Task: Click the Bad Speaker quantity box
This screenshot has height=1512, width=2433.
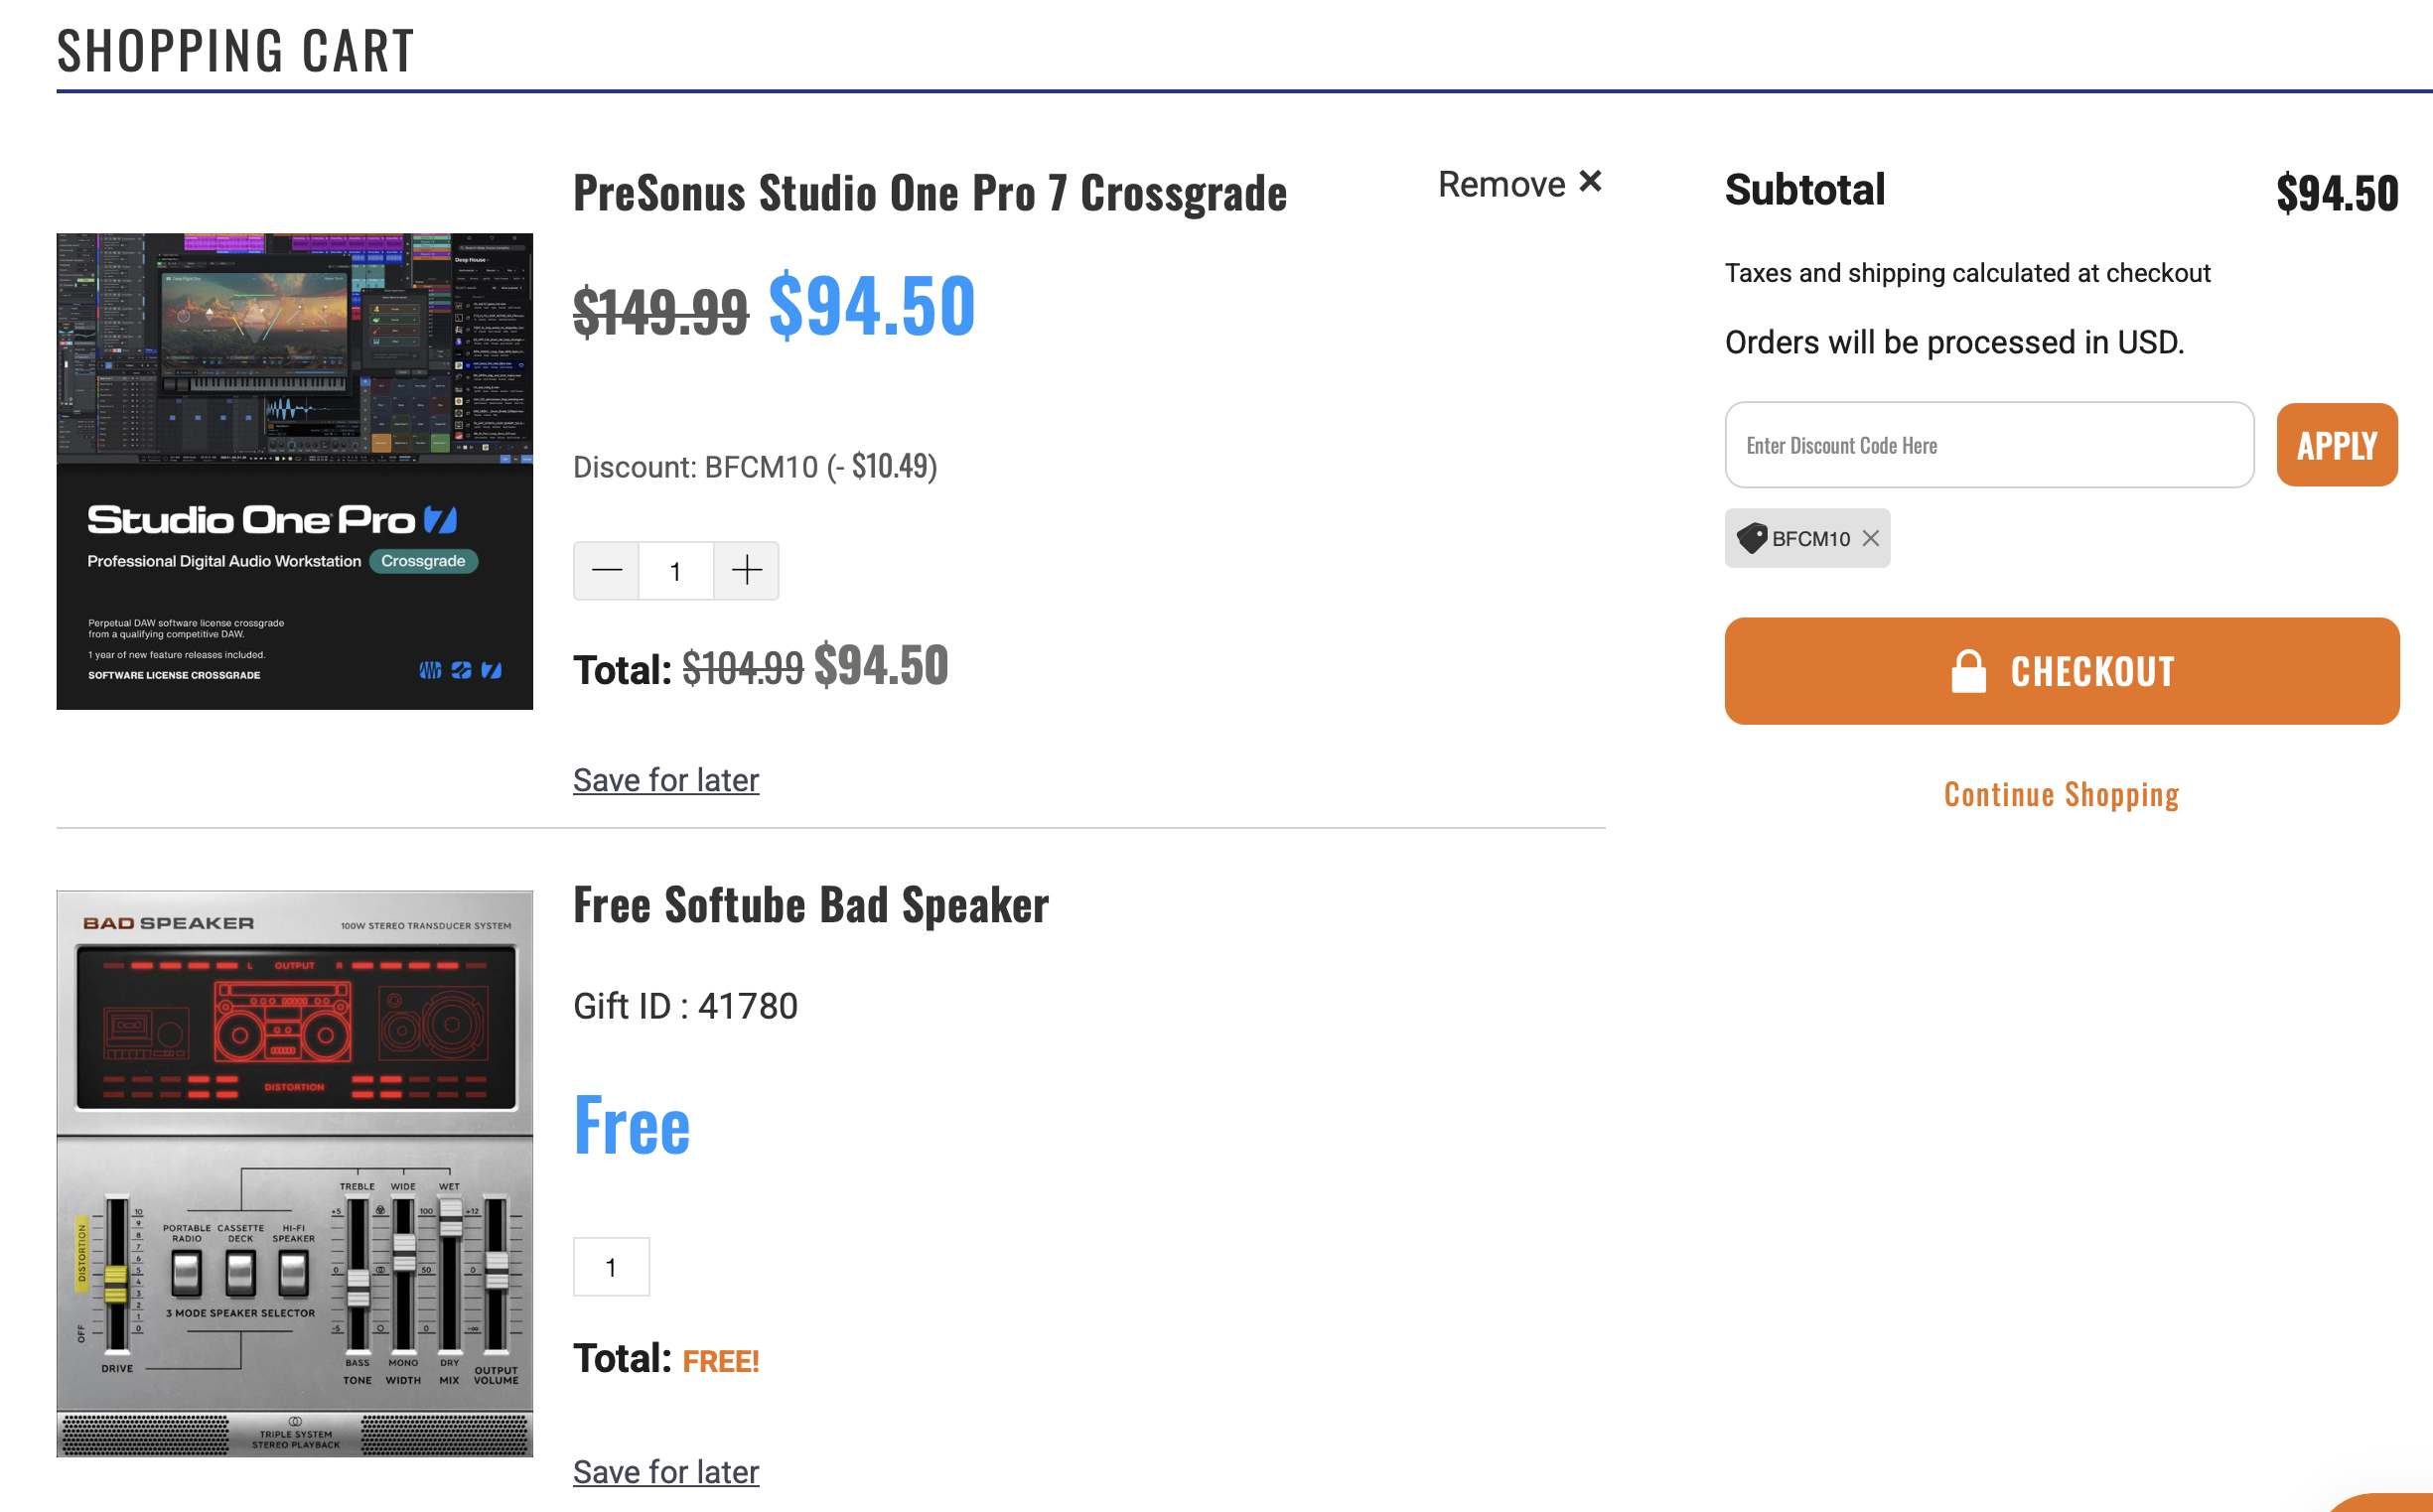Action: click(x=611, y=1267)
